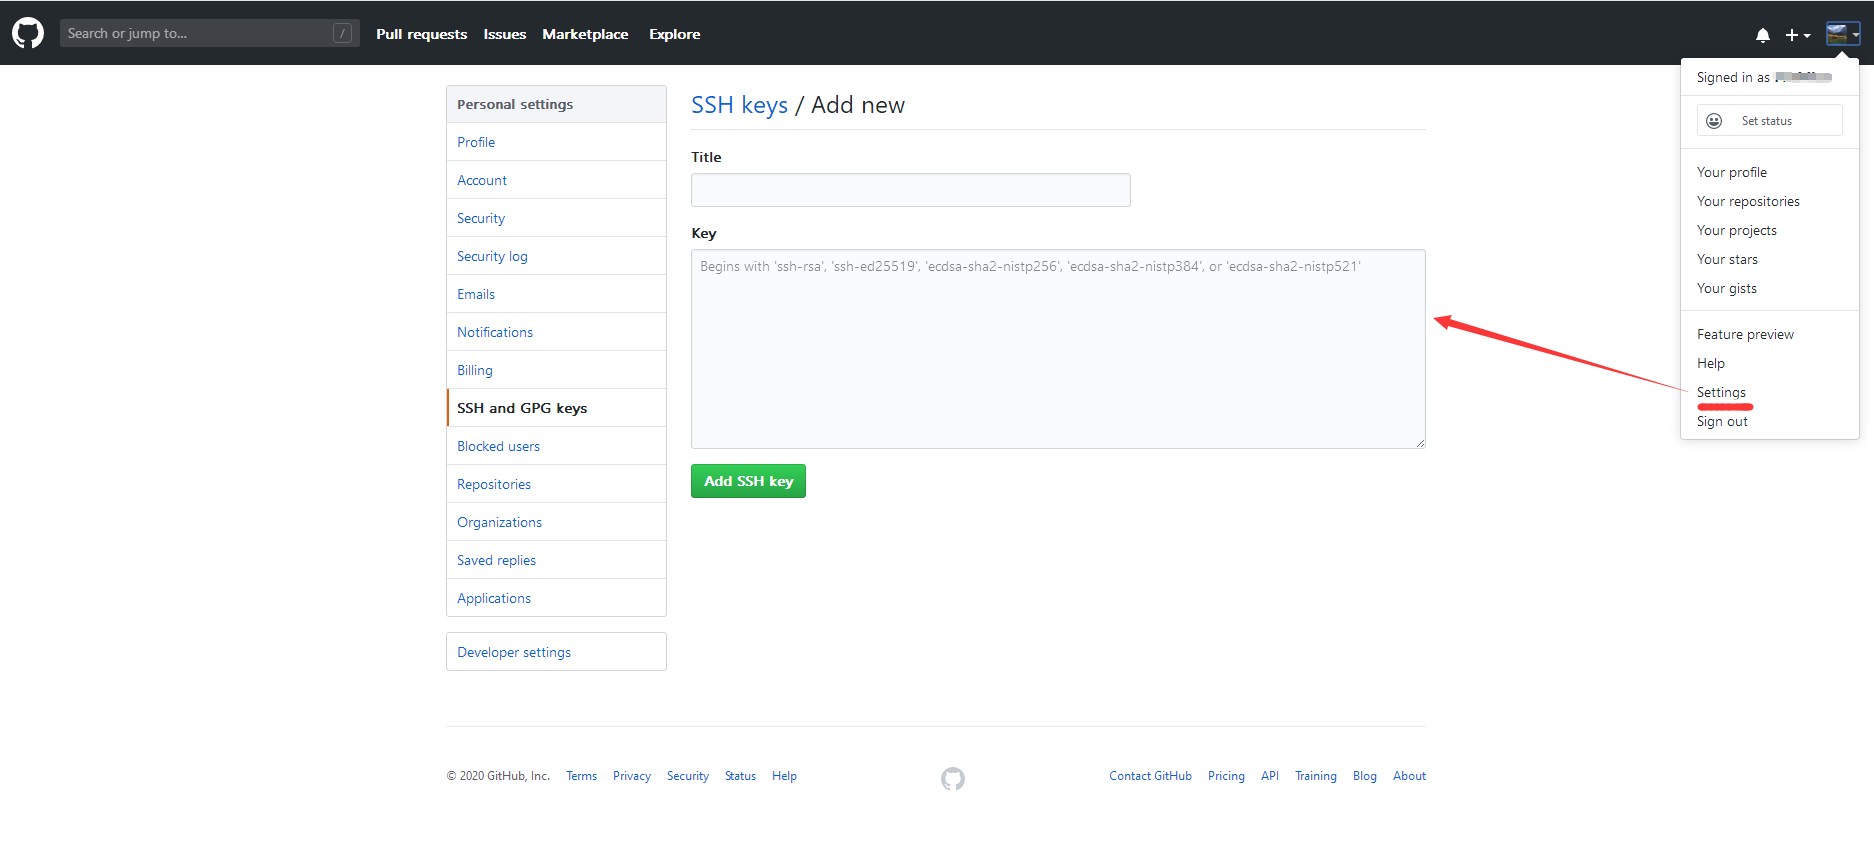Open Organizations settings
Viewport: 1874px width, 843px height.
[x=556, y=522]
